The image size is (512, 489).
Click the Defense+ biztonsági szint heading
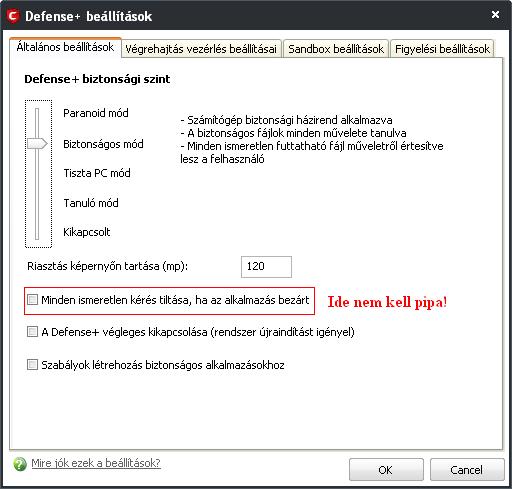coord(97,79)
